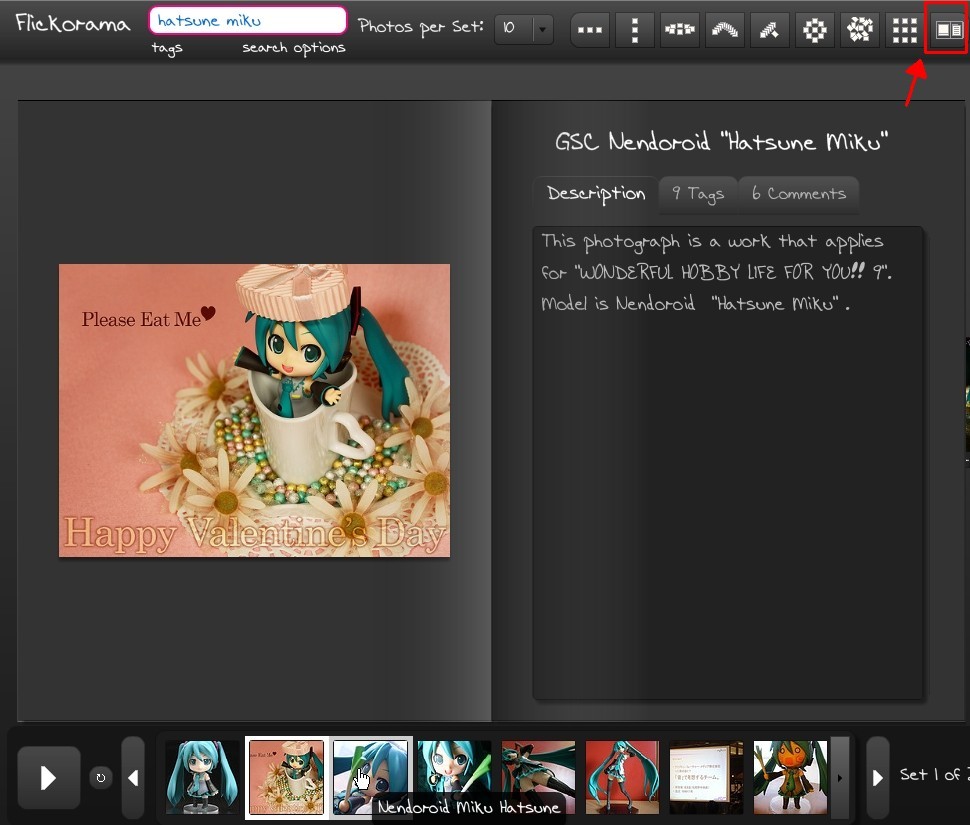This screenshot has height=825, width=970.
Task: Choose the coverflow-style layout icon
Action: [x=679, y=29]
